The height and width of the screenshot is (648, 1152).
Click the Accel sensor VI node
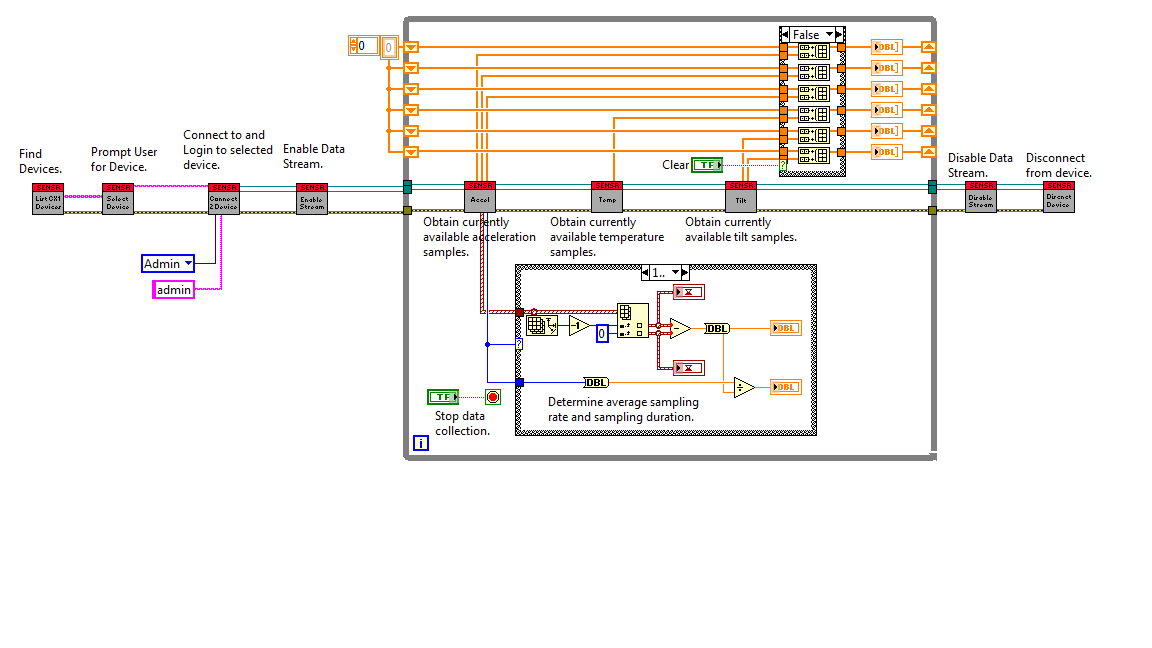click(x=480, y=197)
